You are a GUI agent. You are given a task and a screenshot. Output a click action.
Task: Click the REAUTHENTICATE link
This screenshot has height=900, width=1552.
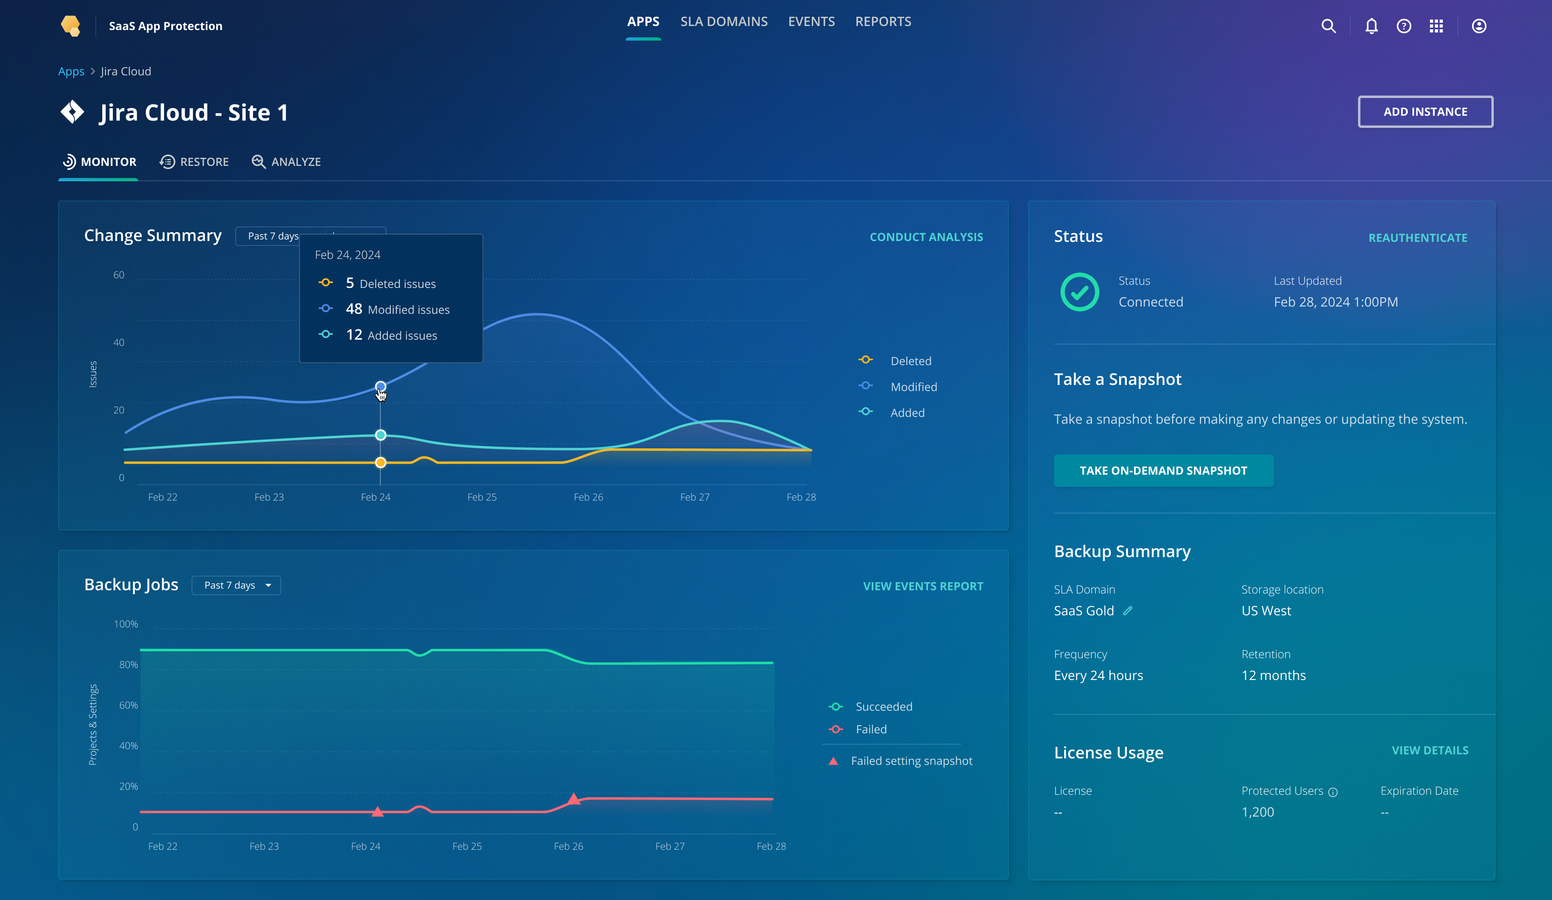(x=1418, y=238)
